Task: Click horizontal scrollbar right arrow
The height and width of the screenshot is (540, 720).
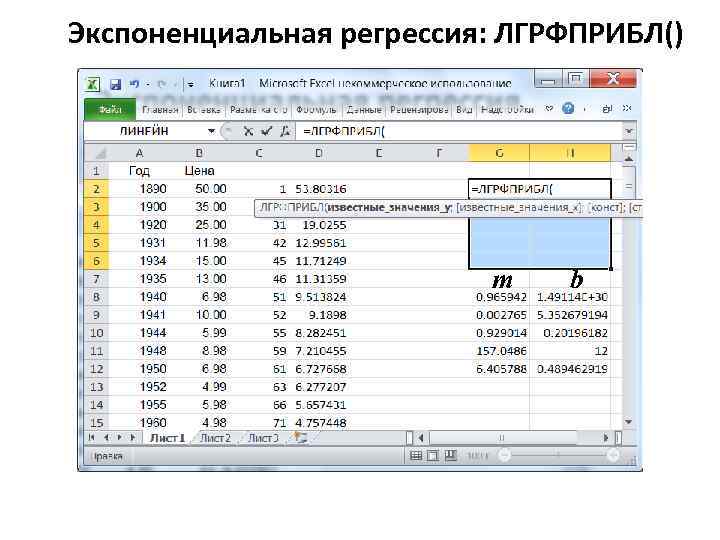Action: pos(606,439)
